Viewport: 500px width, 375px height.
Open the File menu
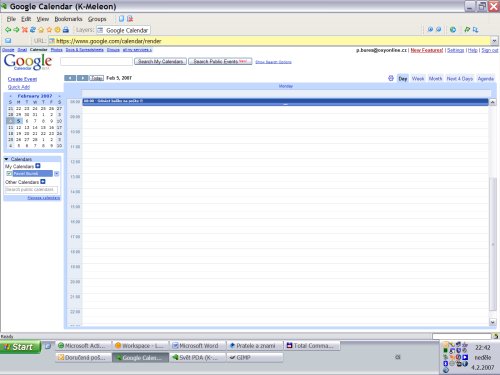tap(11, 19)
